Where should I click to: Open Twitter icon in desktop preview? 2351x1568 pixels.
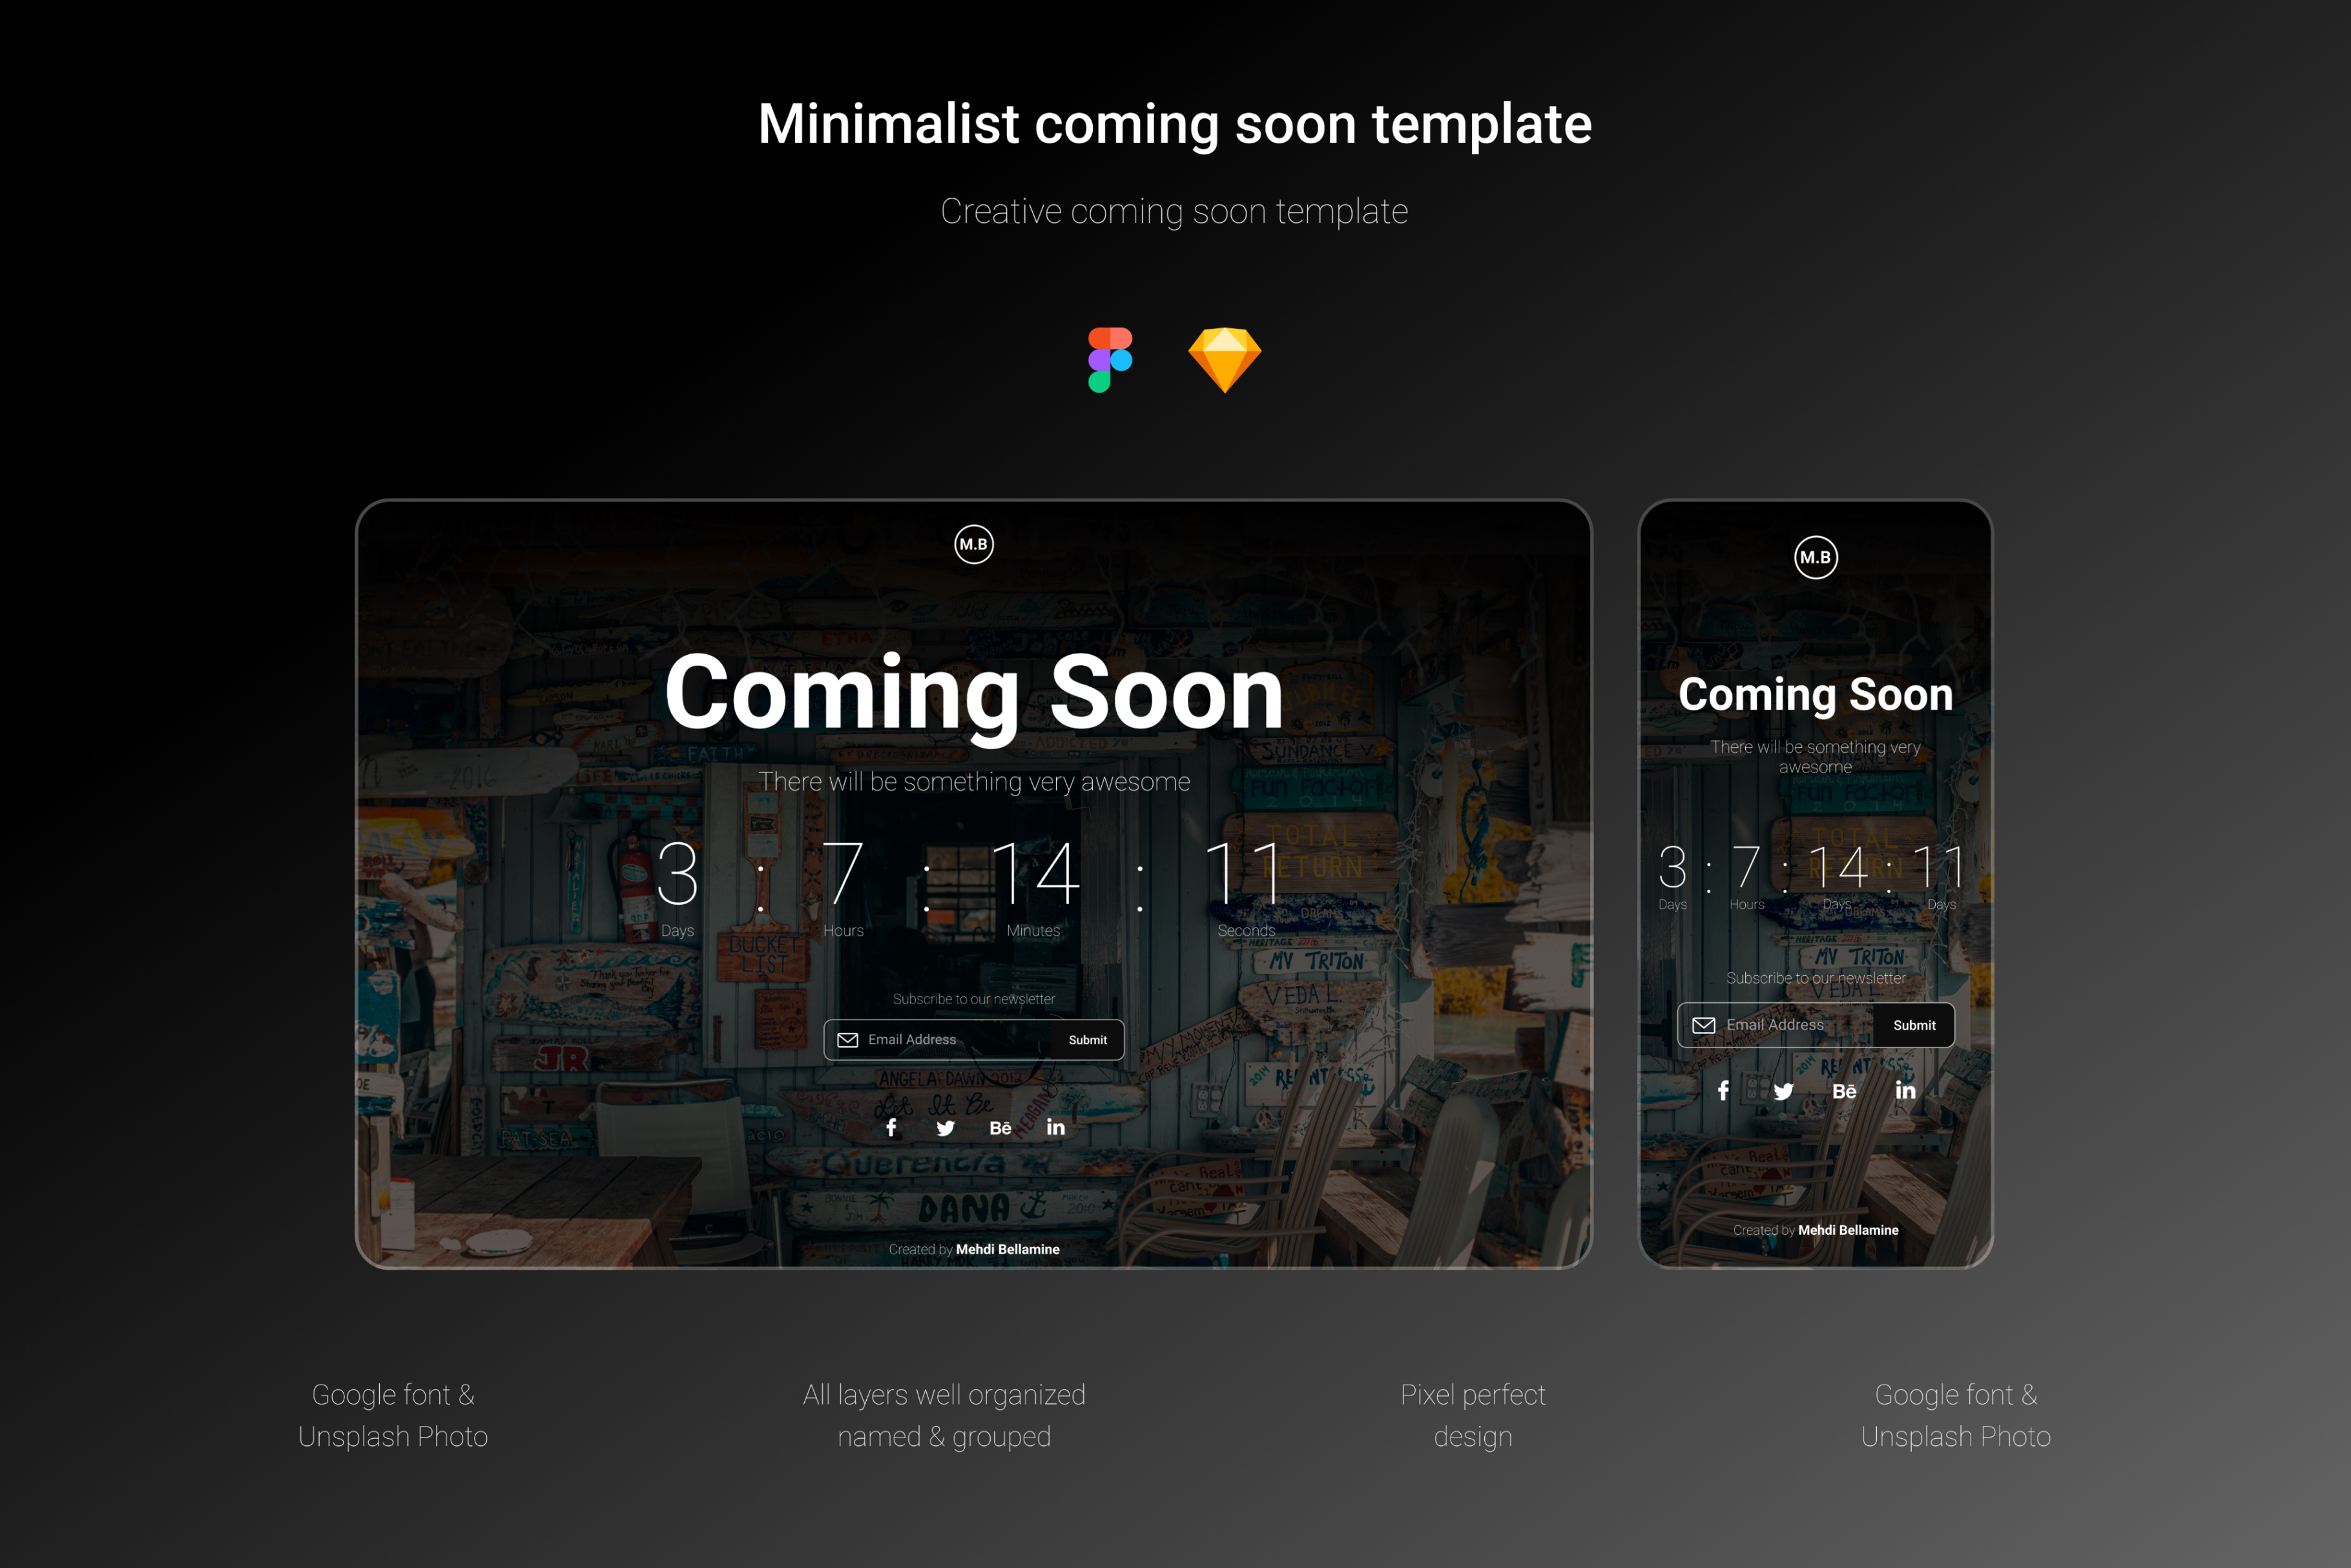click(945, 1128)
